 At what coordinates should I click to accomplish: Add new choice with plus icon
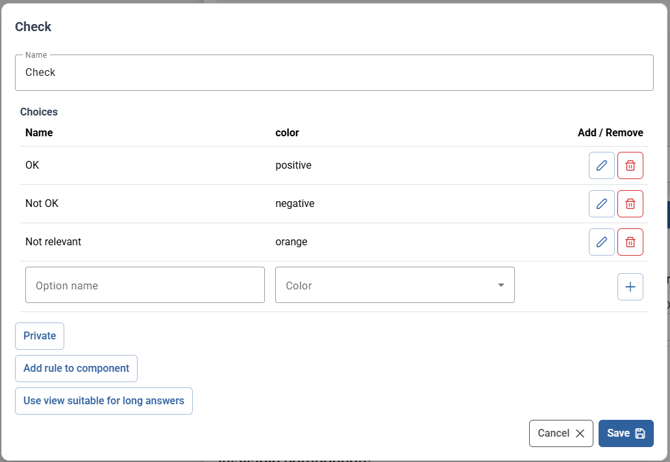tap(630, 287)
